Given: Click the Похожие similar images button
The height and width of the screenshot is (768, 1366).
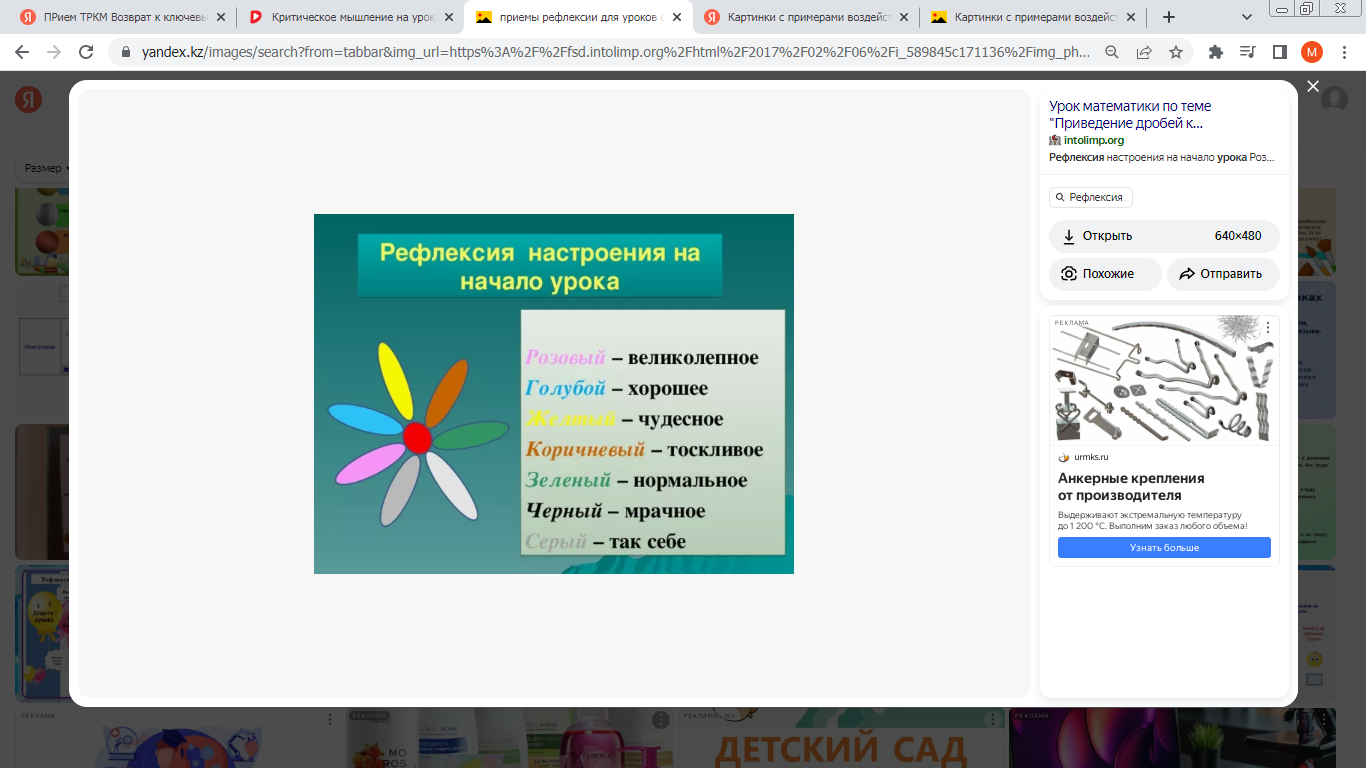Looking at the screenshot, I should click(1105, 274).
